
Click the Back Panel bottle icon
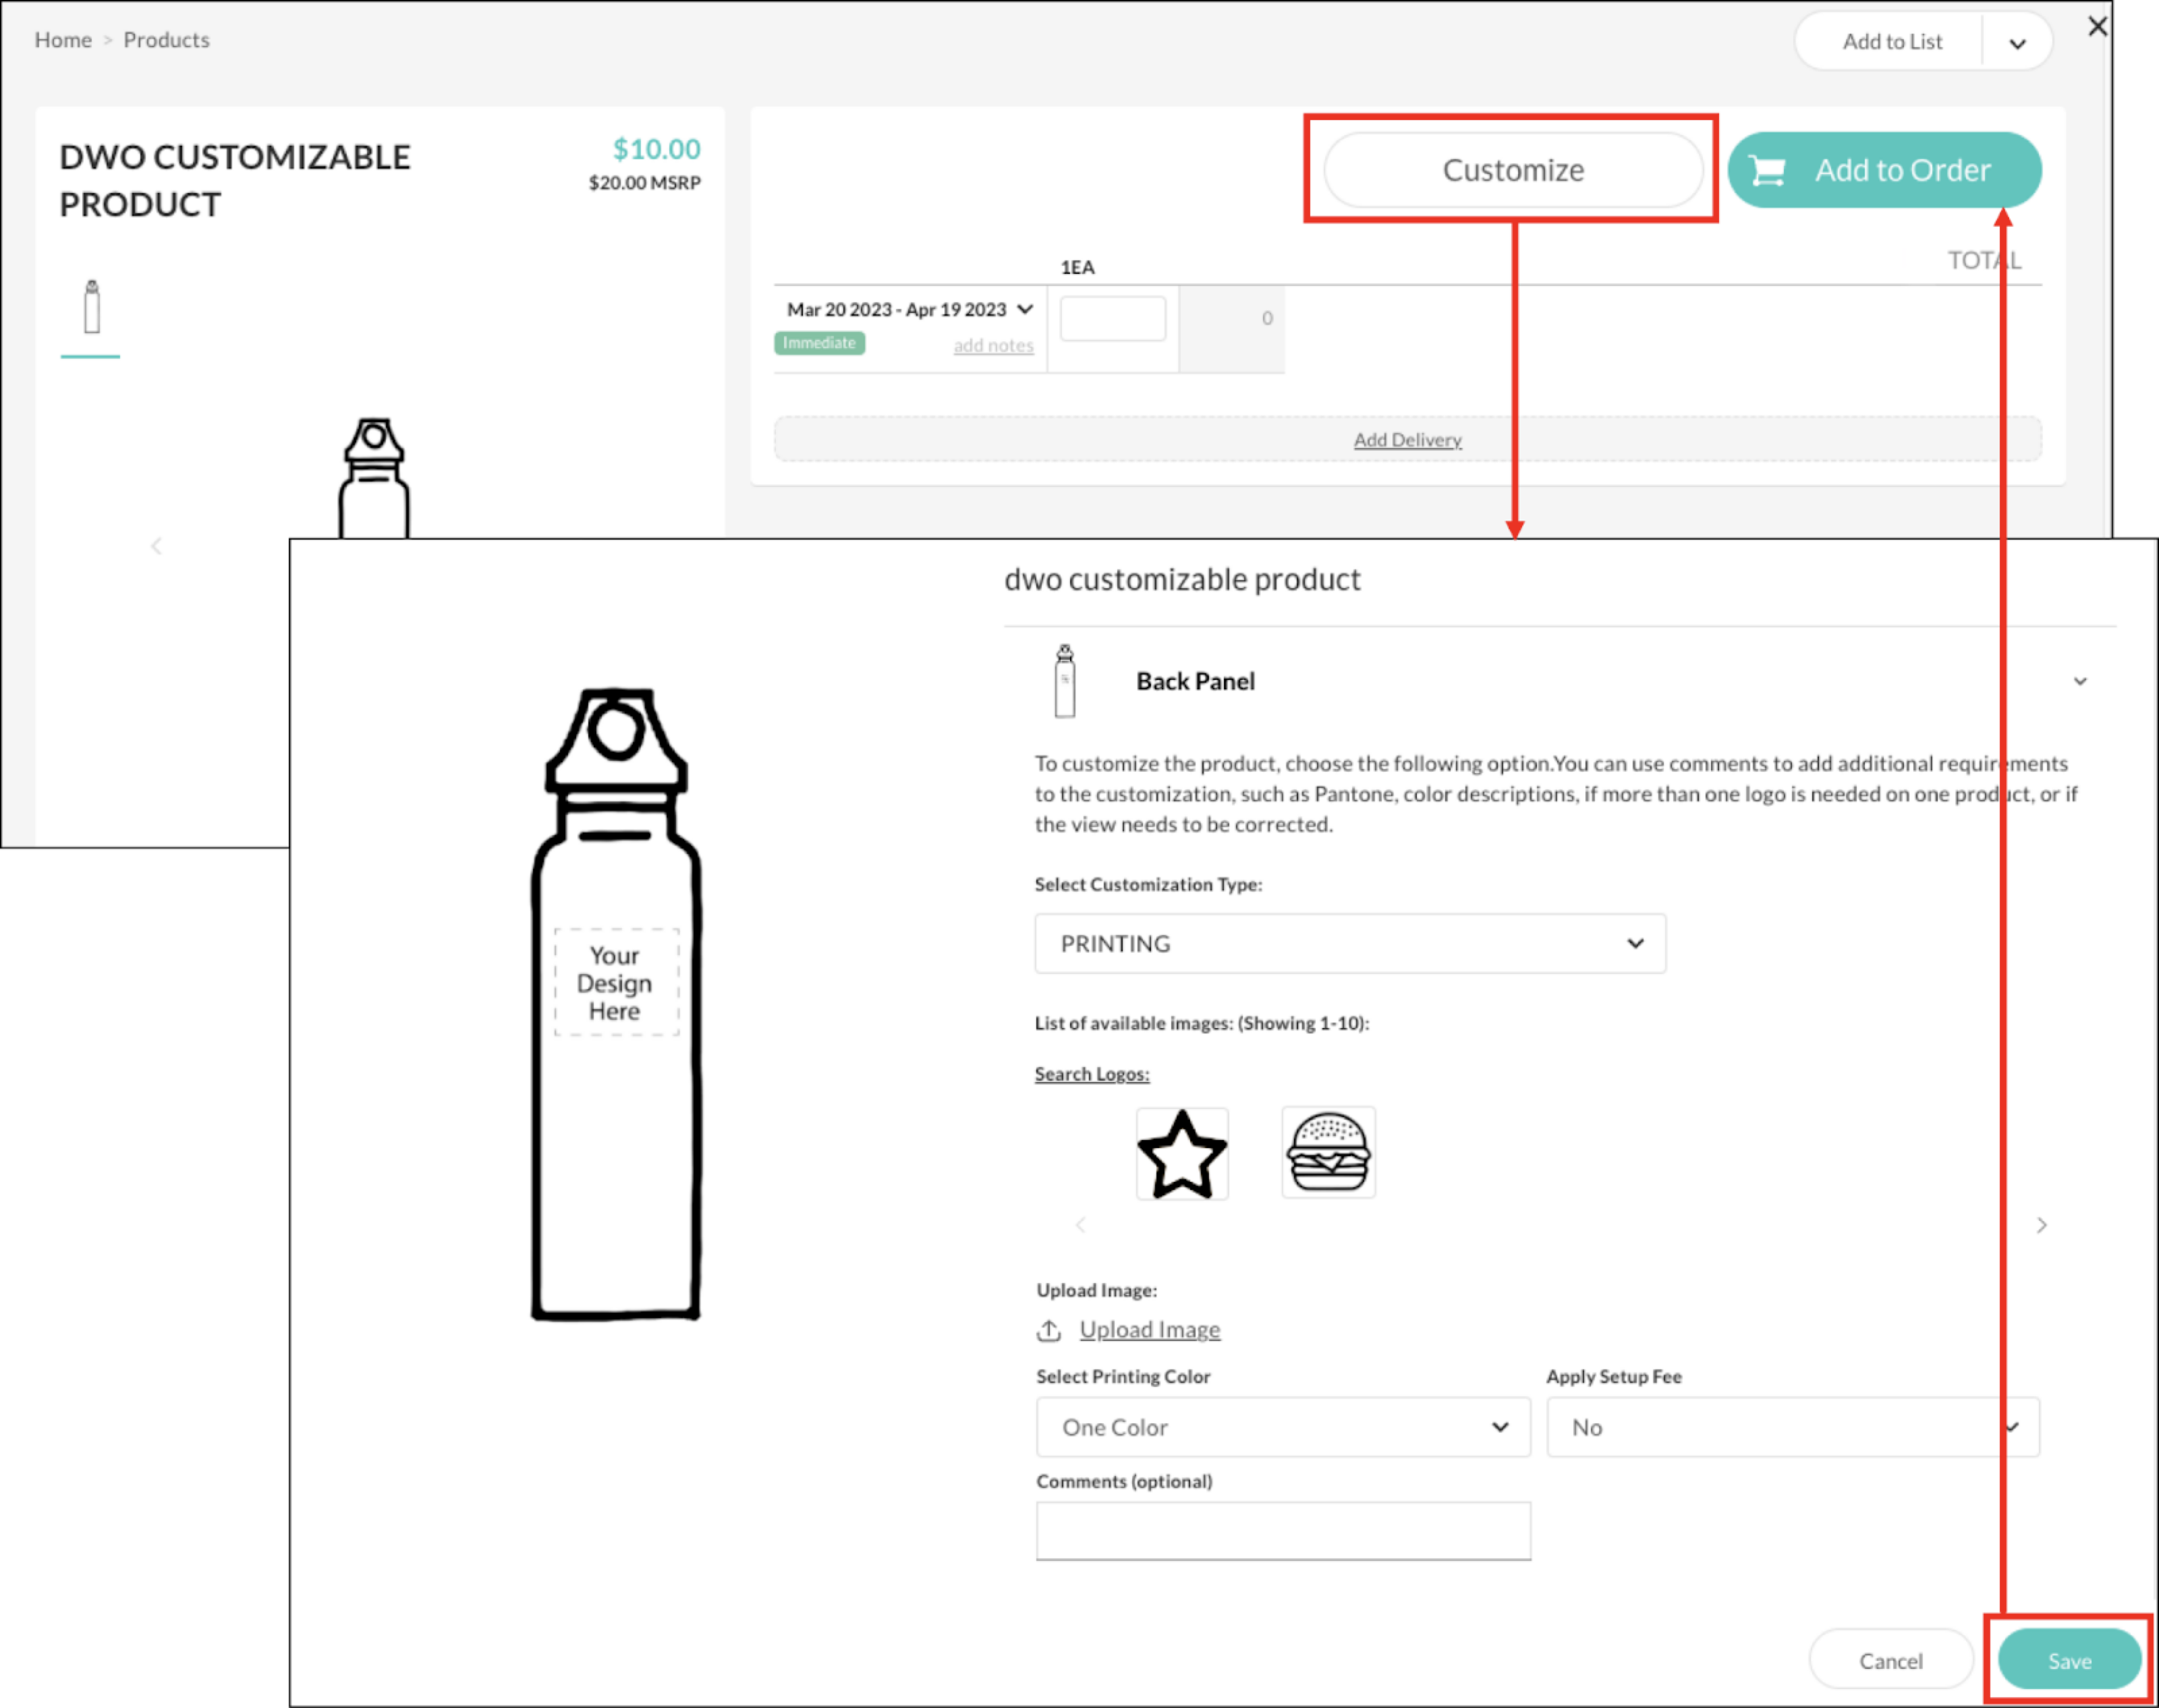pos(1065,681)
